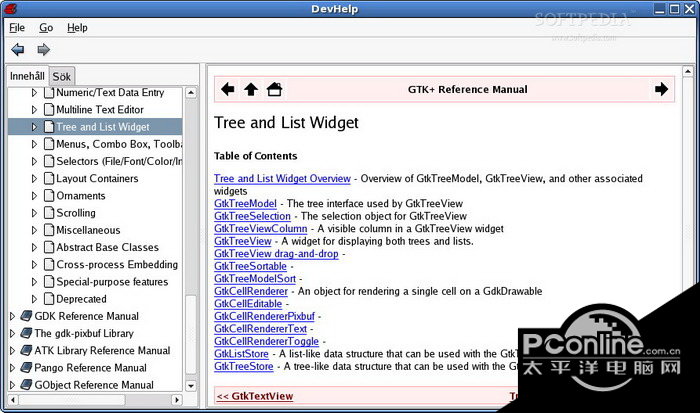Go up one level in manual header
700x413 pixels.
pyautogui.click(x=251, y=89)
